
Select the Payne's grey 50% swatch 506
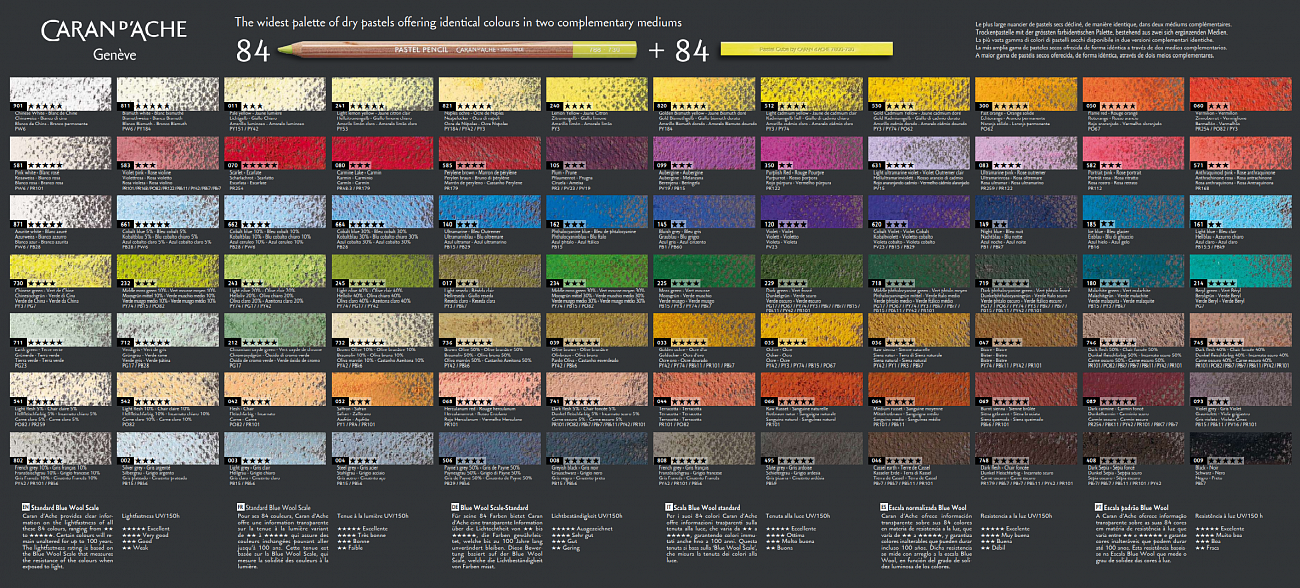[491, 447]
